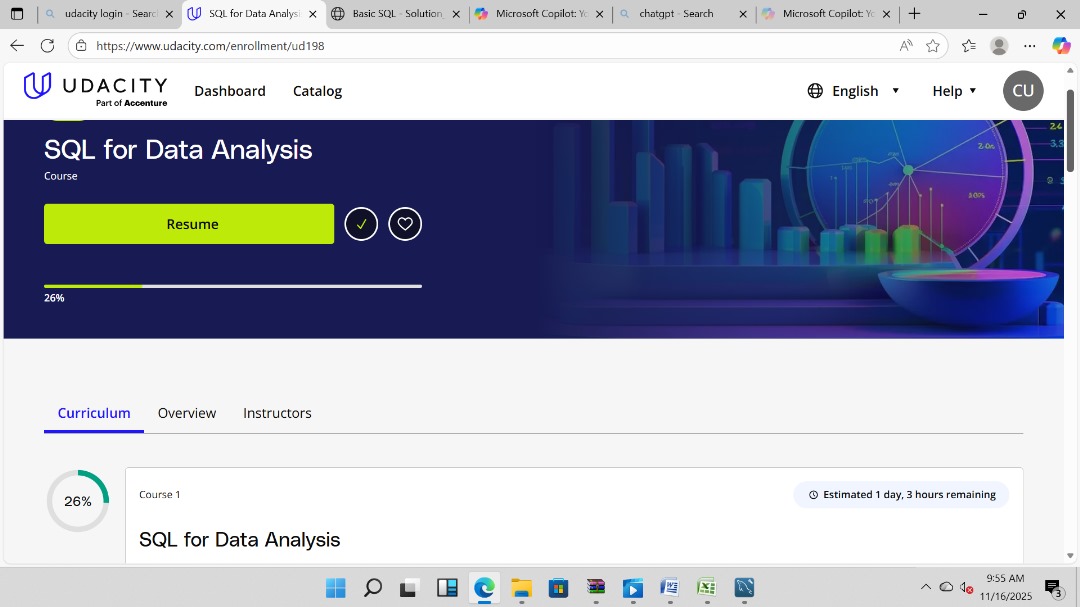Open the Catalog link in the navbar

coord(317,90)
